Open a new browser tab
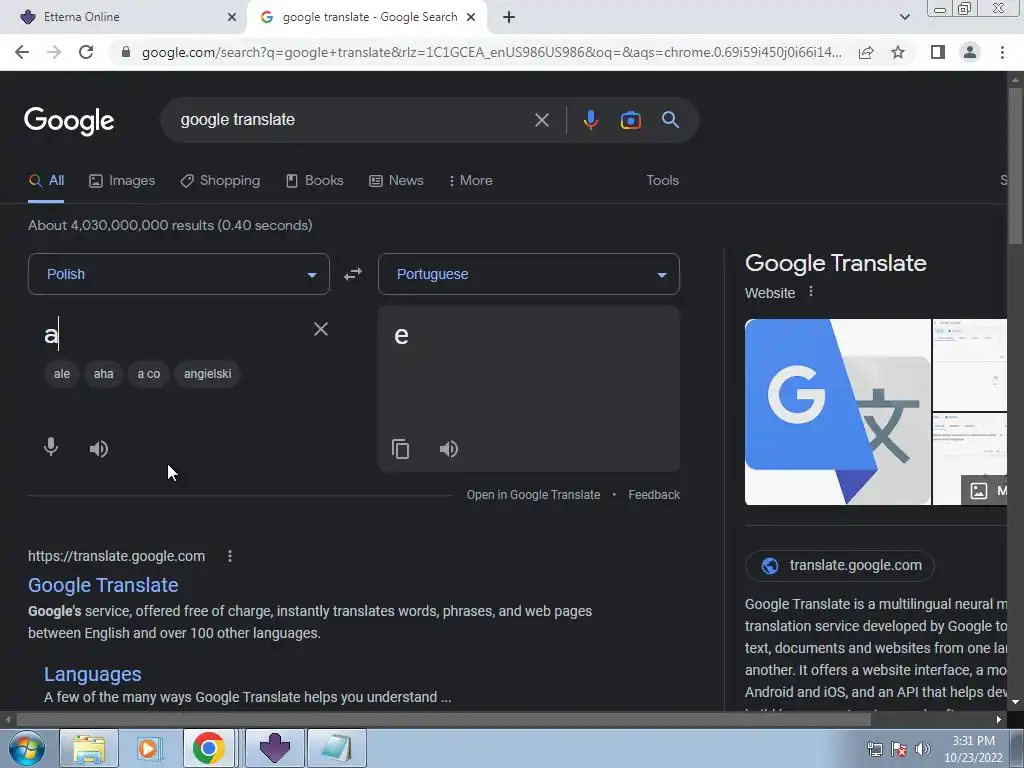The width and height of the screenshot is (1024, 768). click(509, 18)
